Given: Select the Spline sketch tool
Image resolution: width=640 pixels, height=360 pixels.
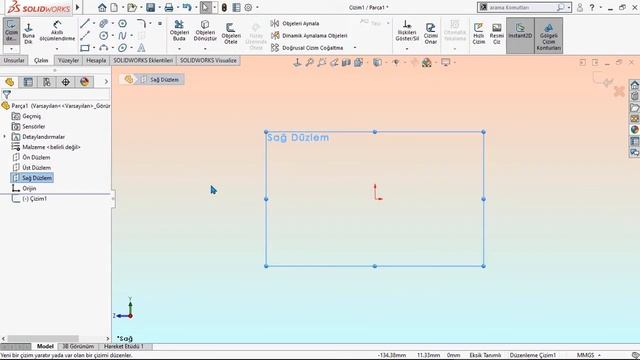Looking at the screenshot, I should (122, 36).
